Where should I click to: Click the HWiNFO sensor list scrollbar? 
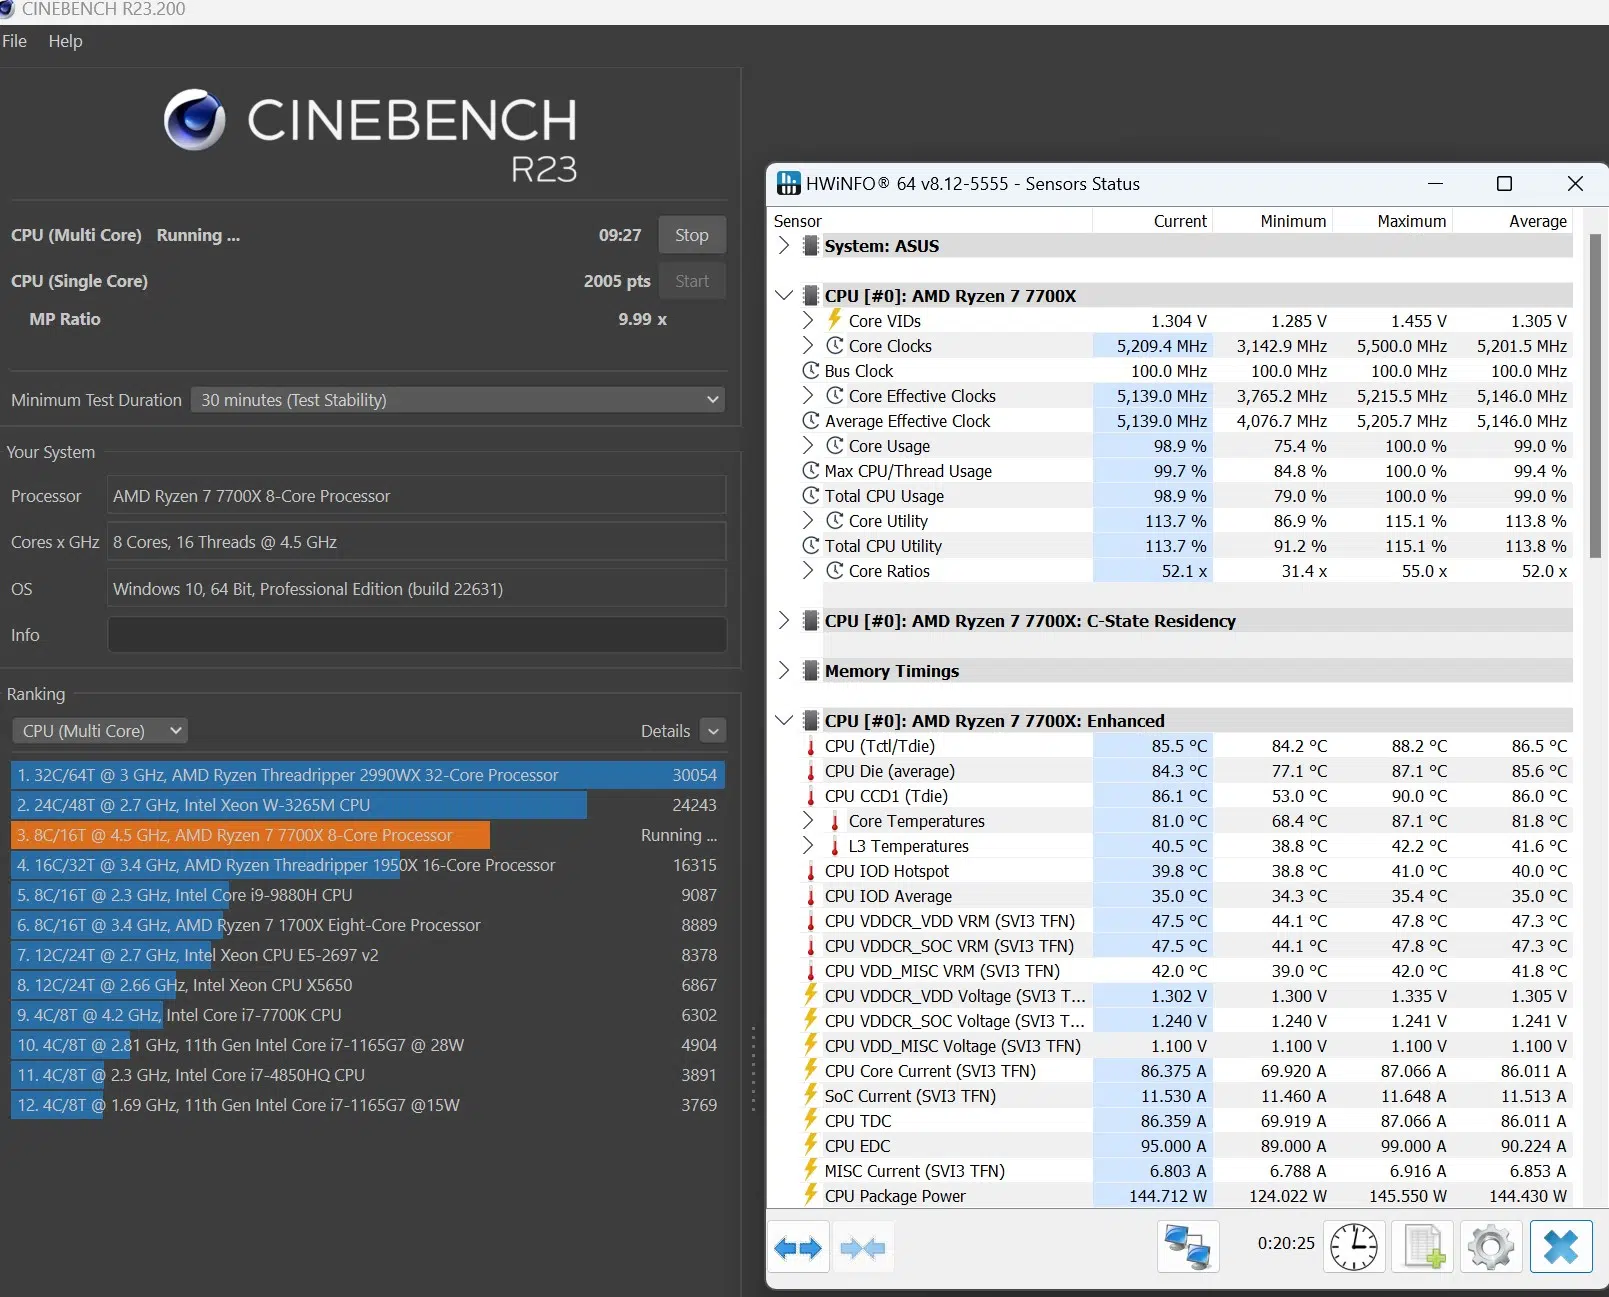pyautogui.click(x=1595, y=395)
